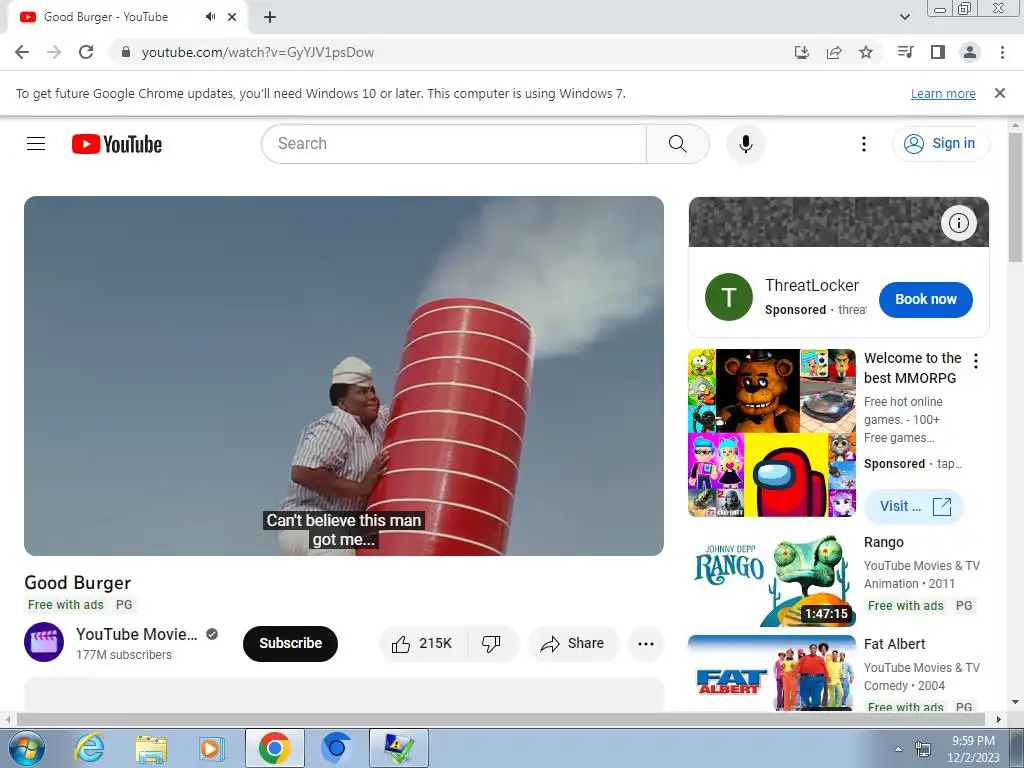This screenshot has width=1024, height=768.
Task: Share this page from the address bar
Action: [x=834, y=52]
